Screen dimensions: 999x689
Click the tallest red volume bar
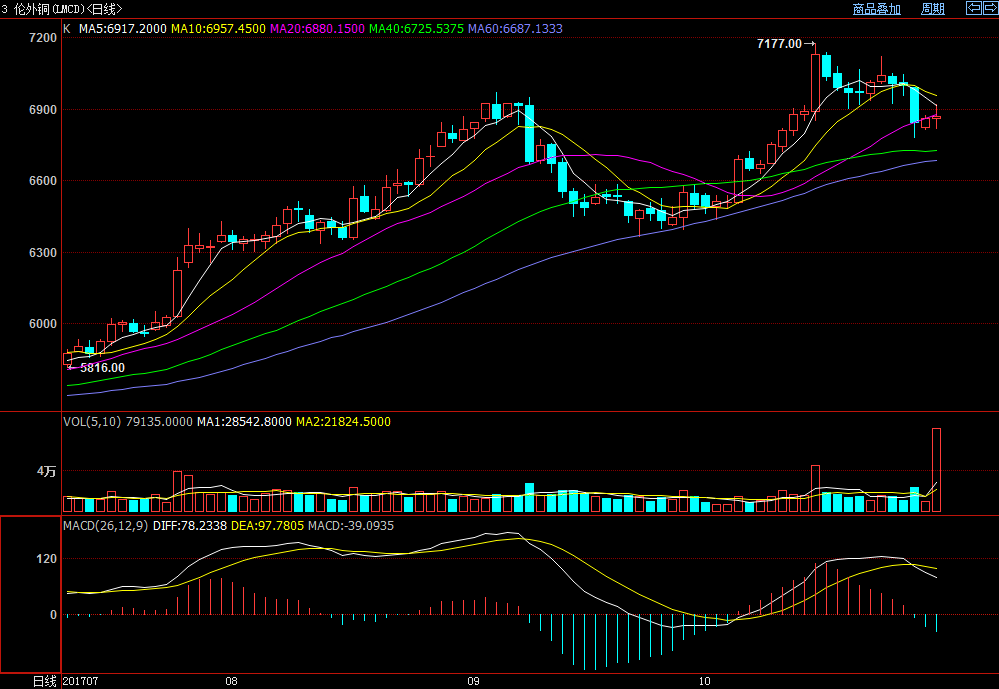[937, 470]
